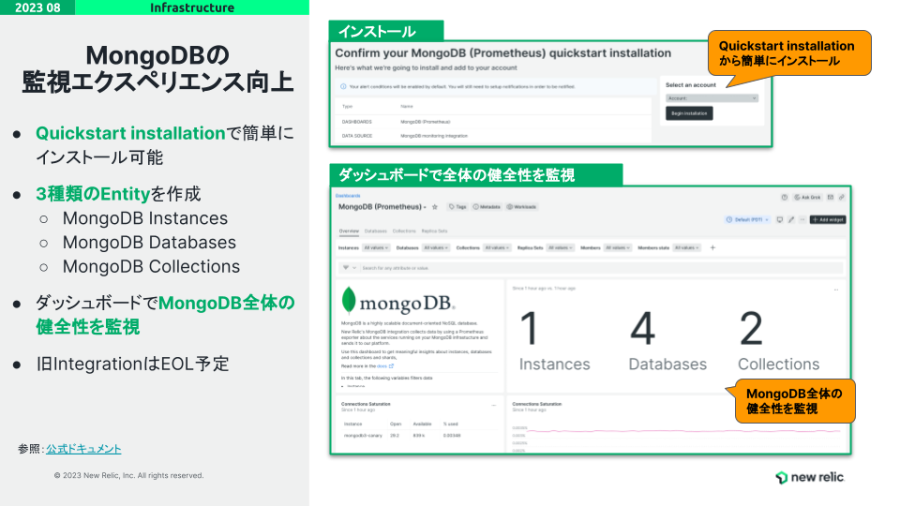Click the % used column header
The height and width of the screenshot is (506, 900).
point(451,424)
